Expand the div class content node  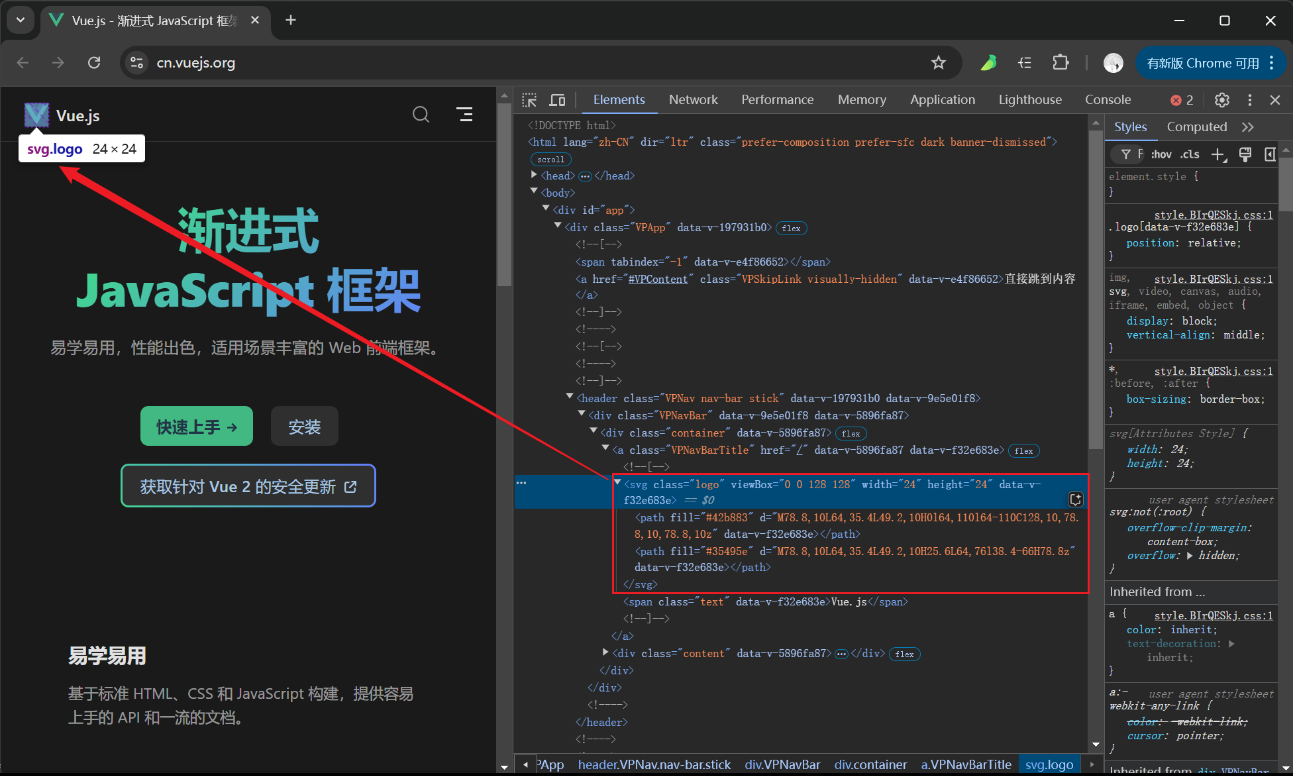606,653
